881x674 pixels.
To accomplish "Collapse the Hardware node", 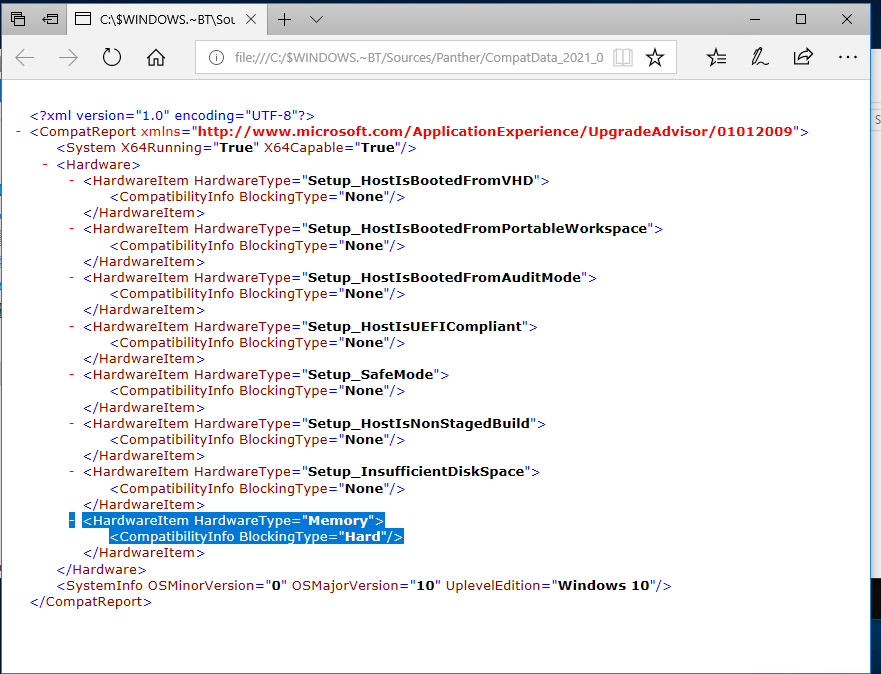I will click(45, 165).
